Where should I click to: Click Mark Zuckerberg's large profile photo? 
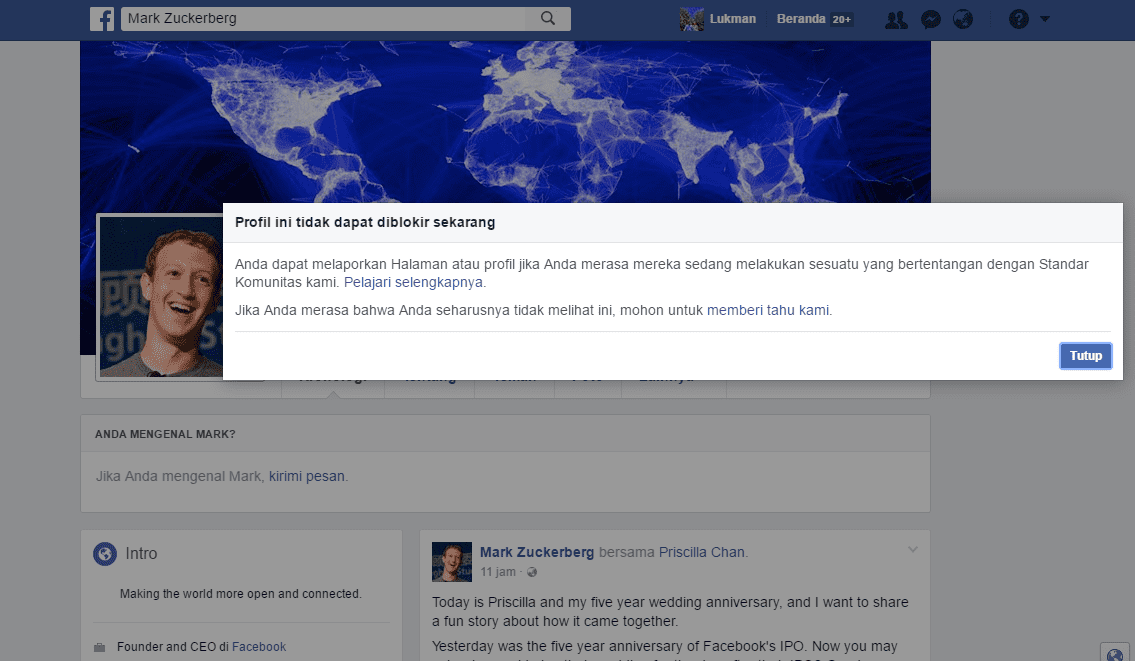161,297
